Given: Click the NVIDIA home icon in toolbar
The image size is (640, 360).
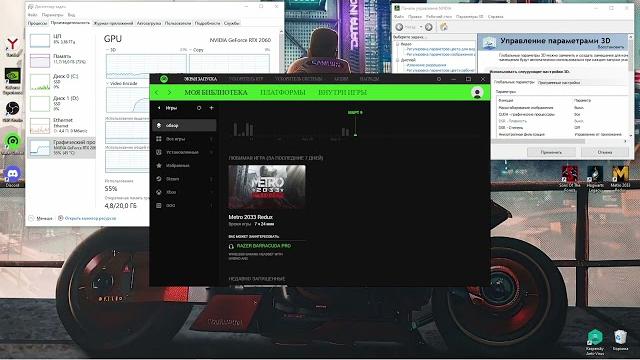Looking at the screenshot, I should (444, 27).
